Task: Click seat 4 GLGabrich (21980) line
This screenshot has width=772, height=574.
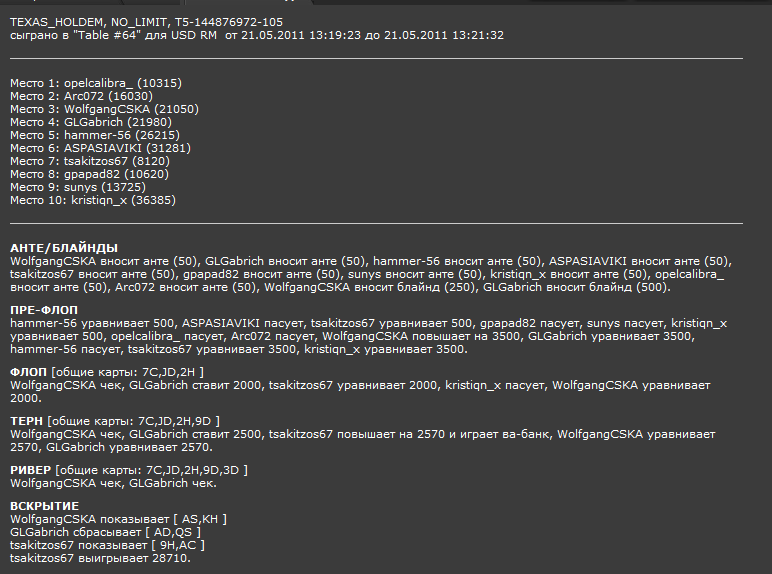Action: coord(91,122)
